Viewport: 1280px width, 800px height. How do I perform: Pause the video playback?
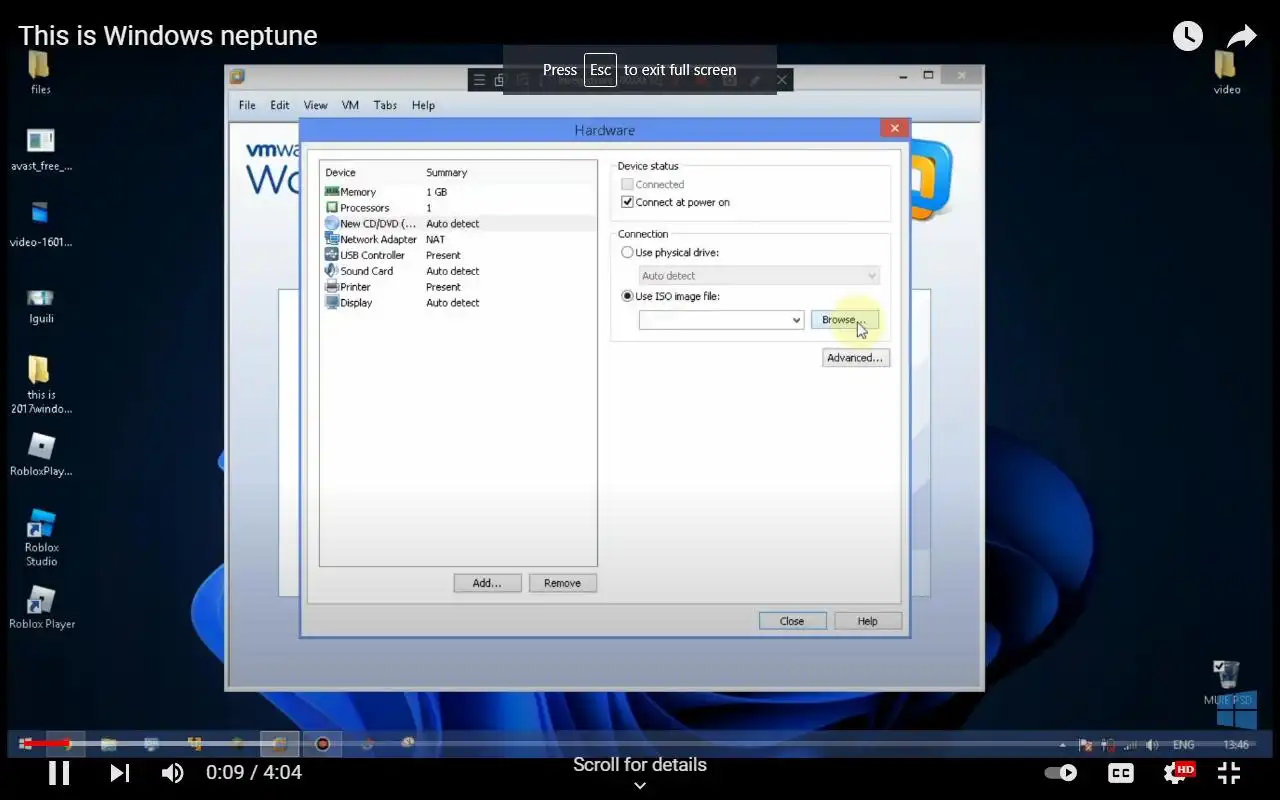coord(59,773)
